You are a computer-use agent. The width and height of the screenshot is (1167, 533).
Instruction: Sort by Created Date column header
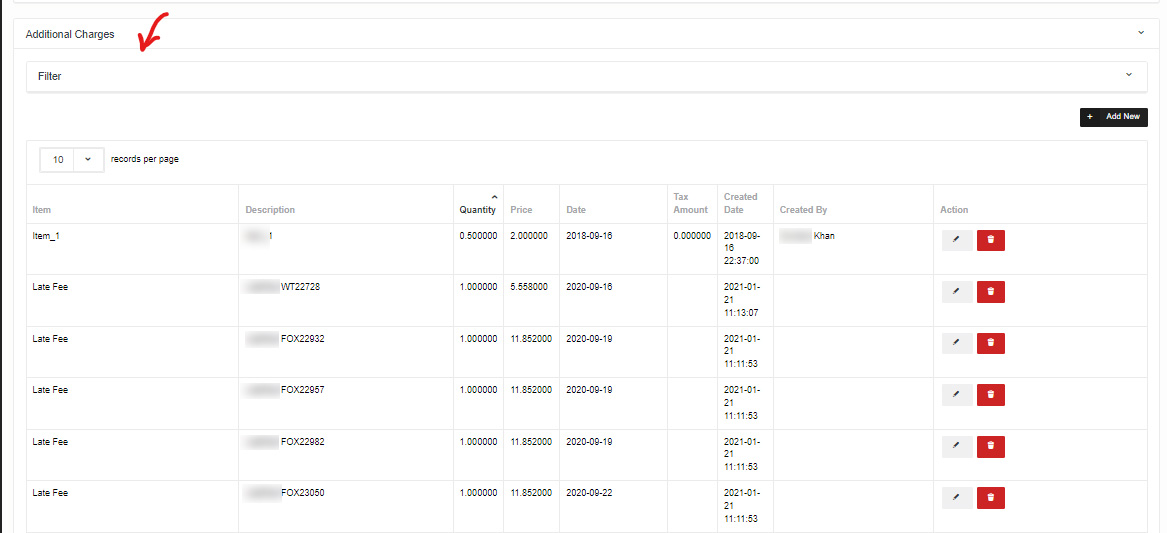(x=741, y=203)
